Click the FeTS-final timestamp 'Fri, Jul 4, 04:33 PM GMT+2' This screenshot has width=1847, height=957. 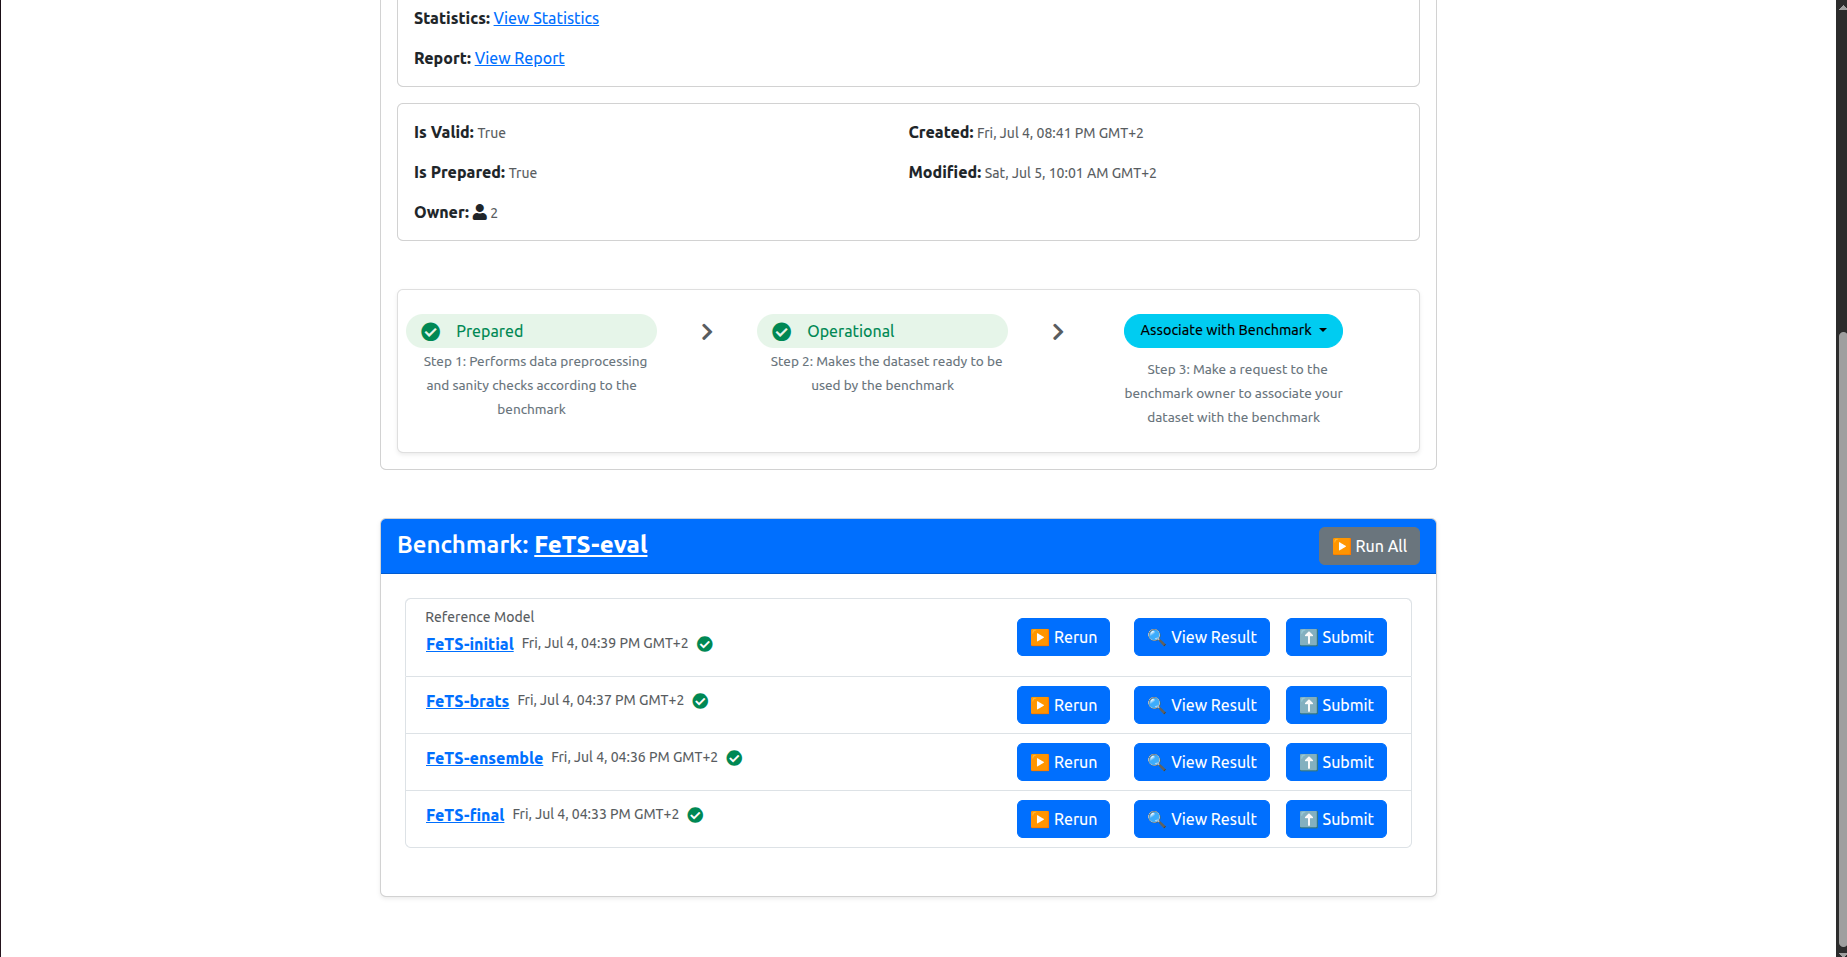[x=596, y=814]
